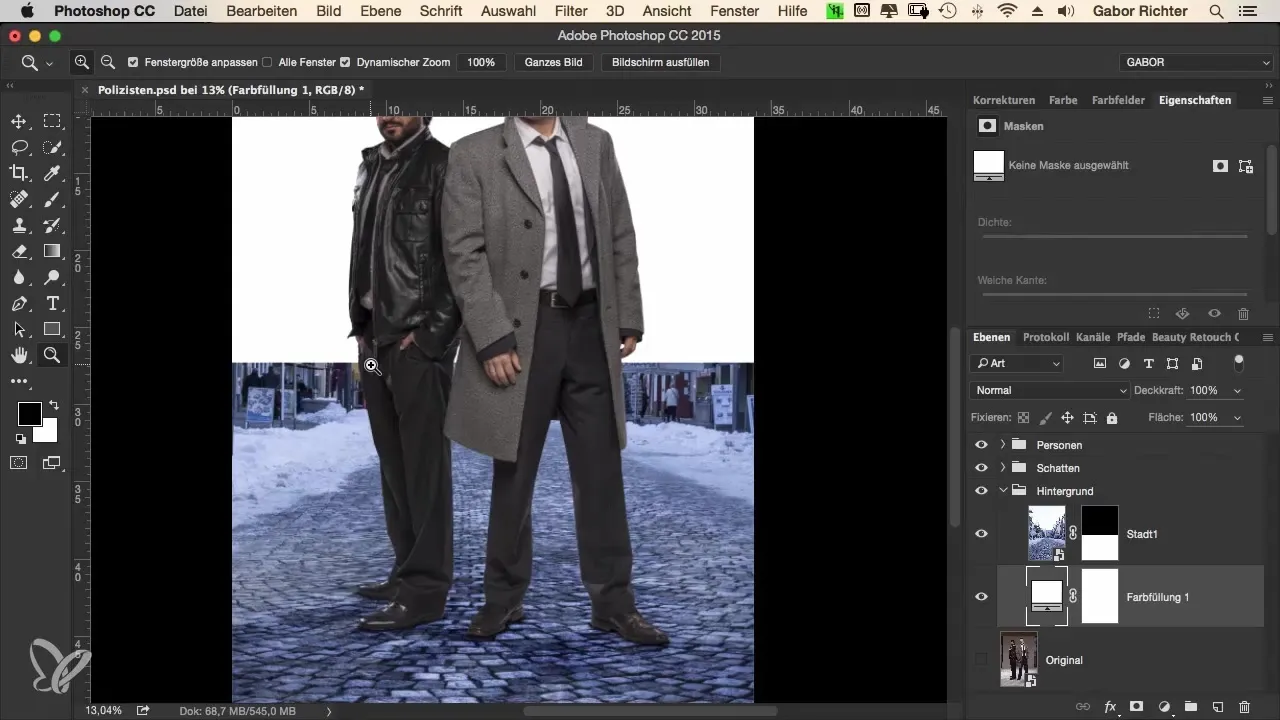Click the 100% zoom button
Screen dimensions: 1280x720
(x=481, y=62)
